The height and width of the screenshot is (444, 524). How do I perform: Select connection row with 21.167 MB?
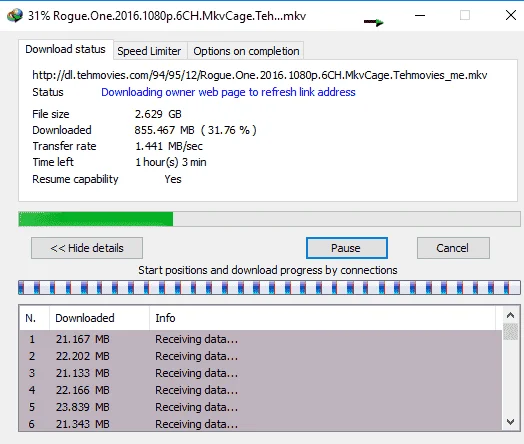pyautogui.click(x=261, y=339)
